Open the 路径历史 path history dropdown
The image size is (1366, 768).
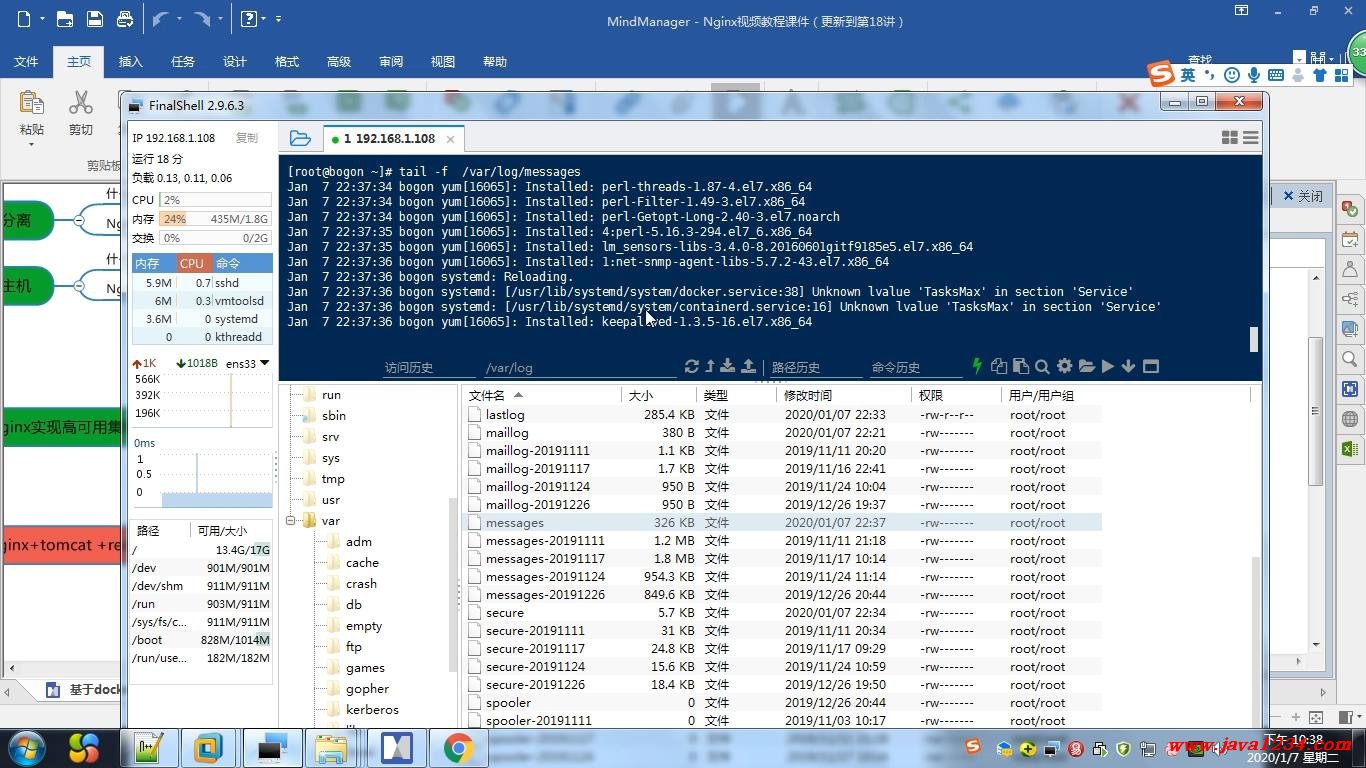[816, 367]
